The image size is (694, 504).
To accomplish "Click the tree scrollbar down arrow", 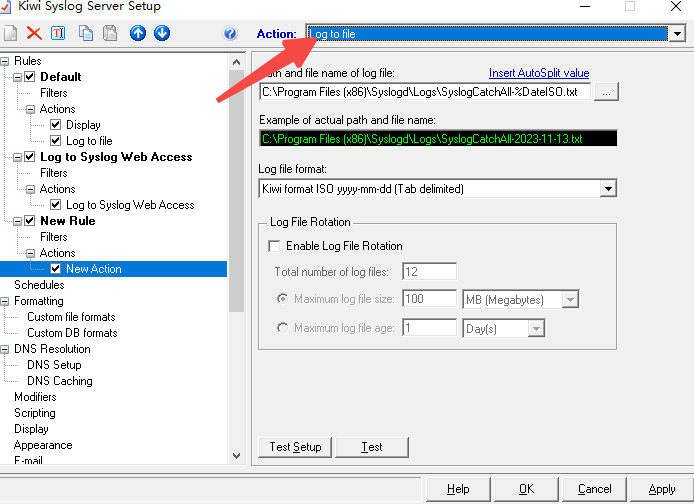I will [x=236, y=456].
